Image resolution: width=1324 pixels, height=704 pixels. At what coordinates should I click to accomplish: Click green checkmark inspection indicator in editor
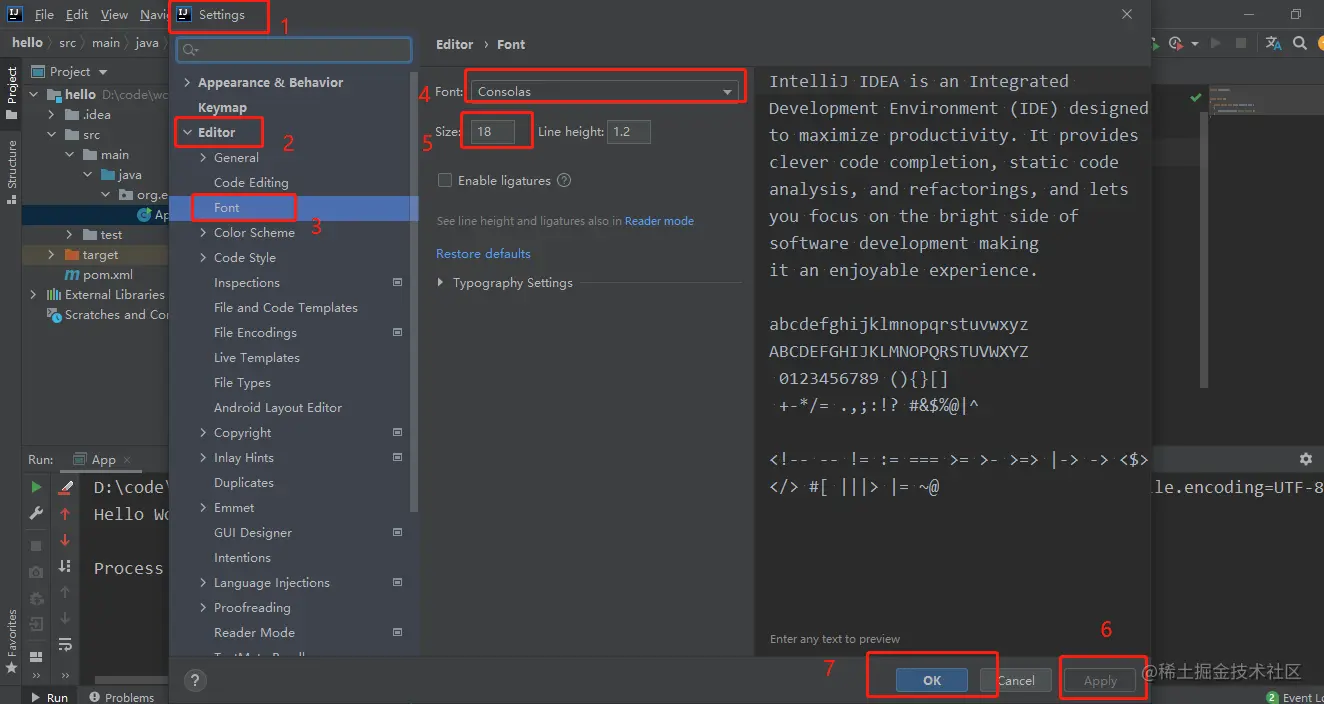[1195, 98]
